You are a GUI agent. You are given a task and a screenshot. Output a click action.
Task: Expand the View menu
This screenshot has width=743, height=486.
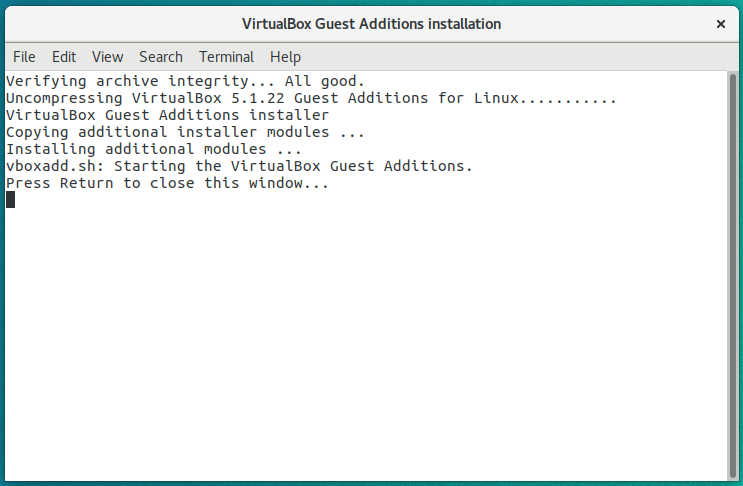pos(107,57)
